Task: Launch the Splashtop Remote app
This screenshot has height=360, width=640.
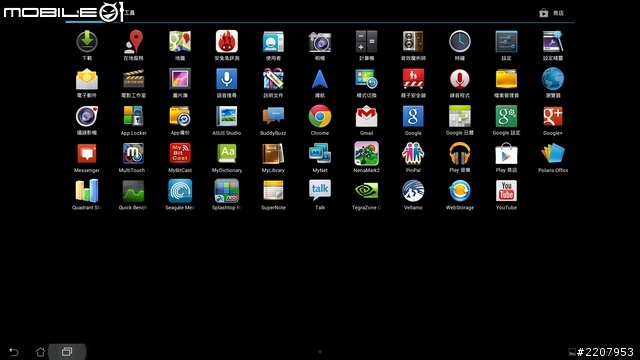Action: [227, 191]
